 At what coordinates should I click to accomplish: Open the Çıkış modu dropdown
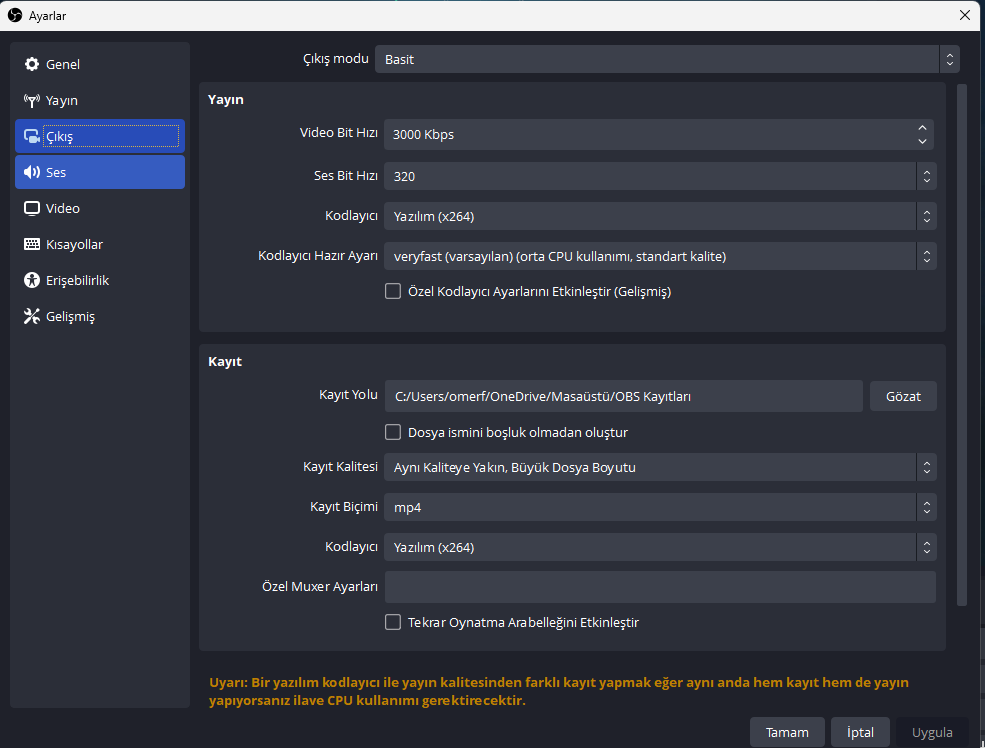[667, 59]
